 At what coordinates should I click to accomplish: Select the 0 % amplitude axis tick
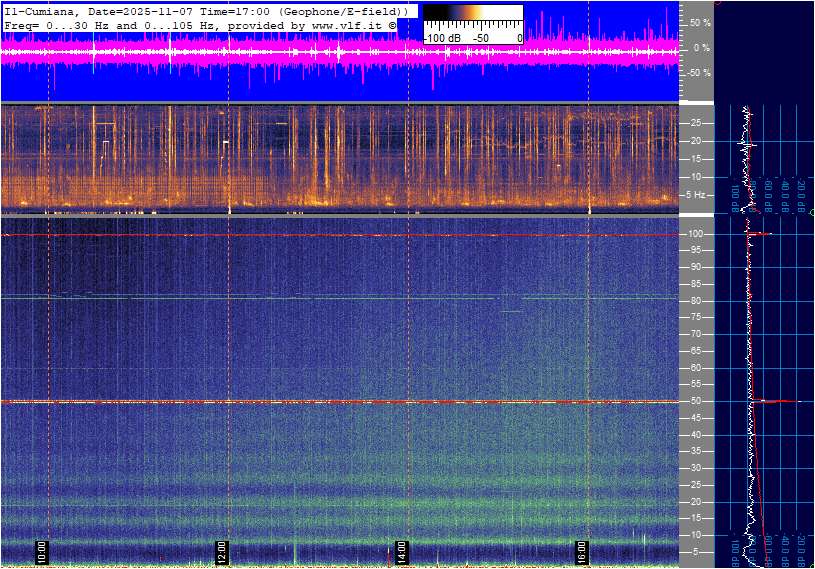click(701, 48)
